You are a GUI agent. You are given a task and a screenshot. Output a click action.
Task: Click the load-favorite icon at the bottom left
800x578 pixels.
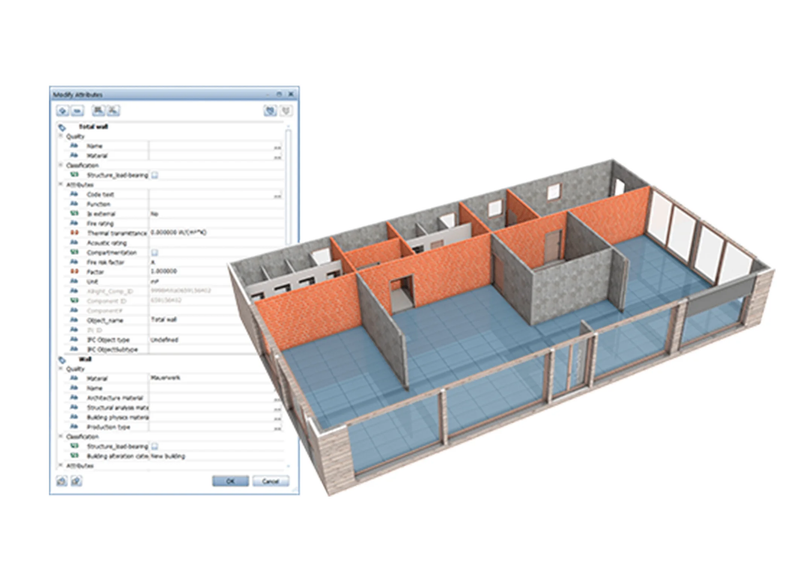(74, 481)
